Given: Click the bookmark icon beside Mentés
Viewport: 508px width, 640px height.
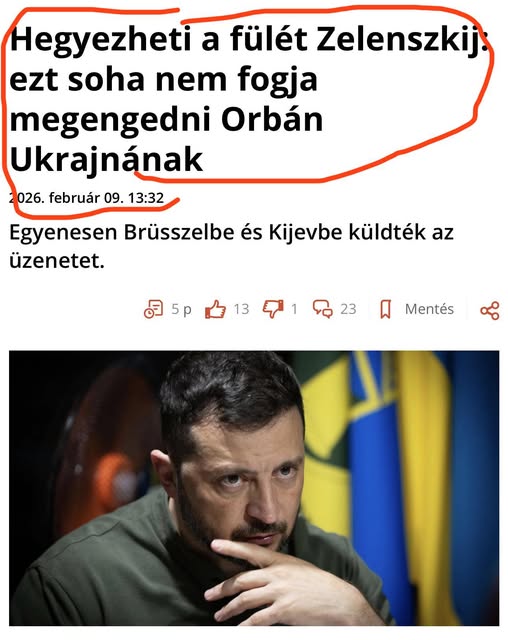Looking at the screenshot, I should (x=386, y=309).
